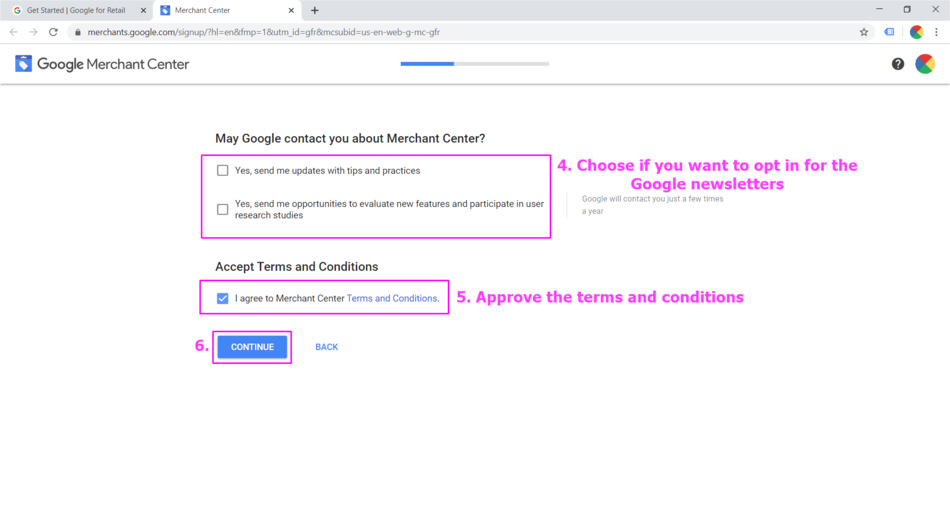Bookmark this page with the star icon
Screen dimensions: 950x507
pyautogui.click(x=864, y=32)
